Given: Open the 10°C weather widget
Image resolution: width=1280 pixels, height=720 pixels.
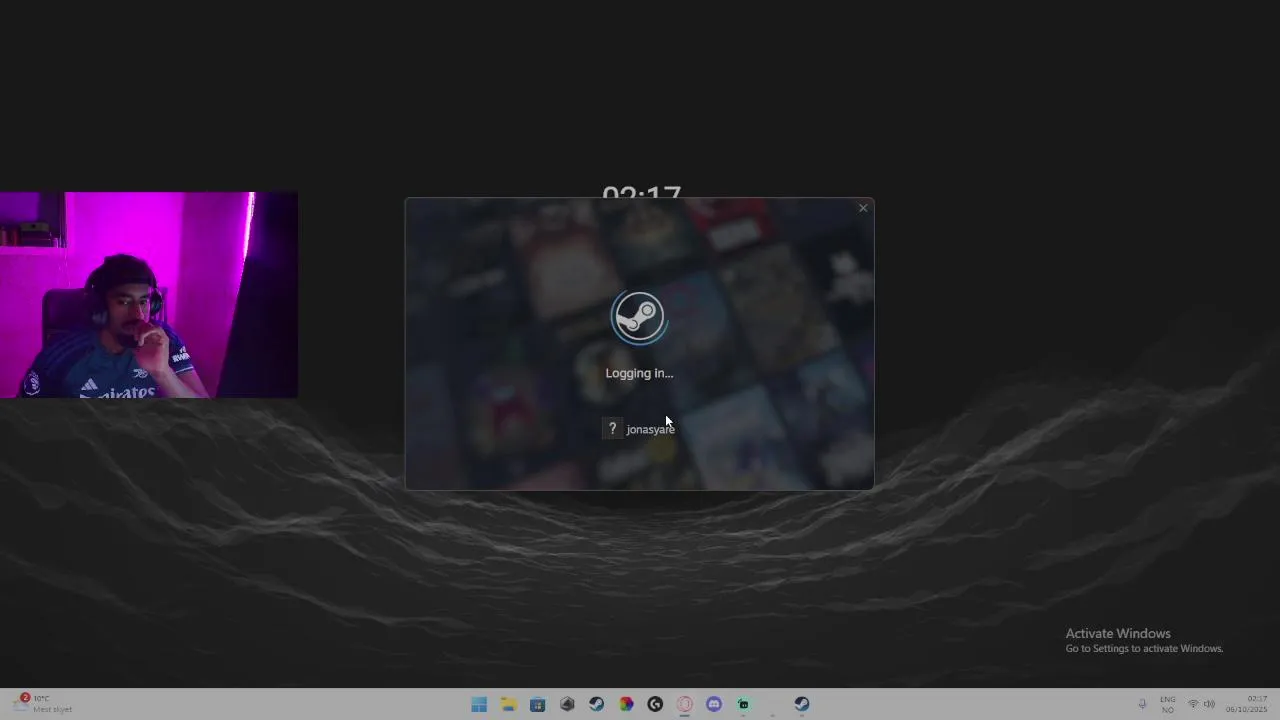Looking at the screenshot, I should pyautogui.click(x=43, y=704).
